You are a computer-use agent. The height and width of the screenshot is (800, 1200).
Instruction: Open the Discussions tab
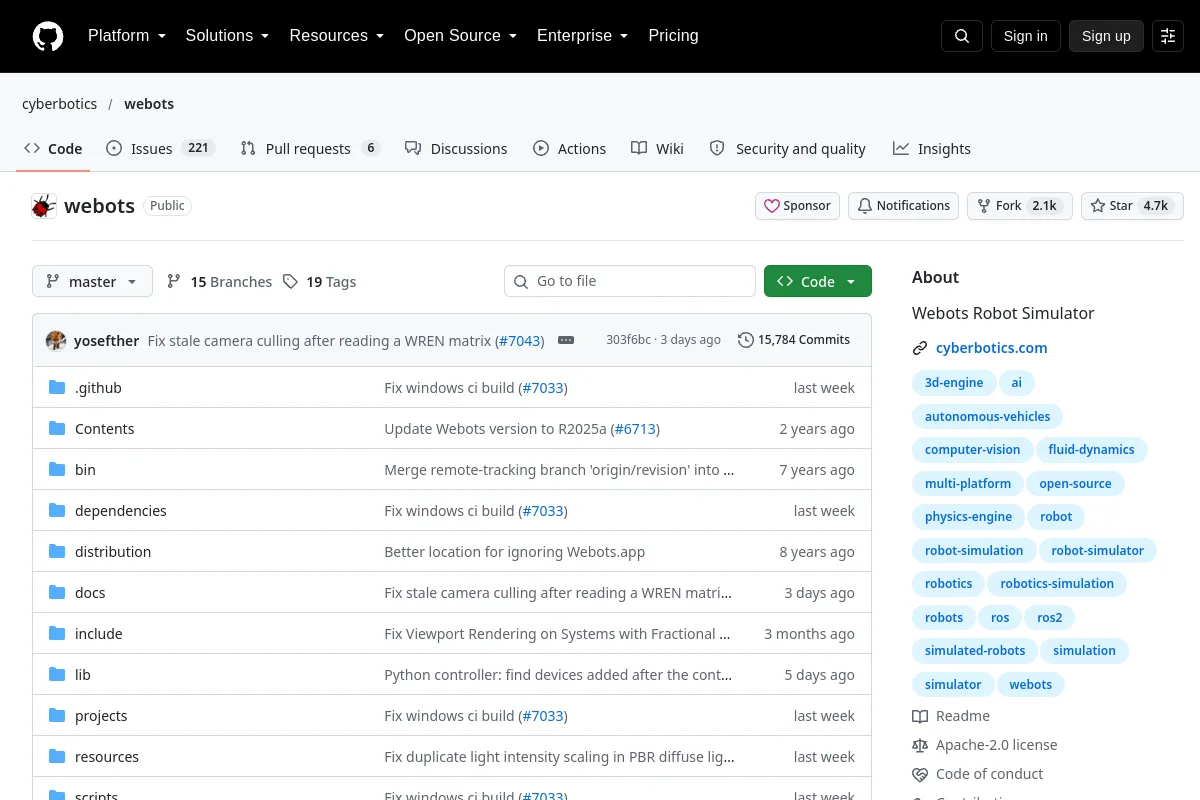coord(456,148)
